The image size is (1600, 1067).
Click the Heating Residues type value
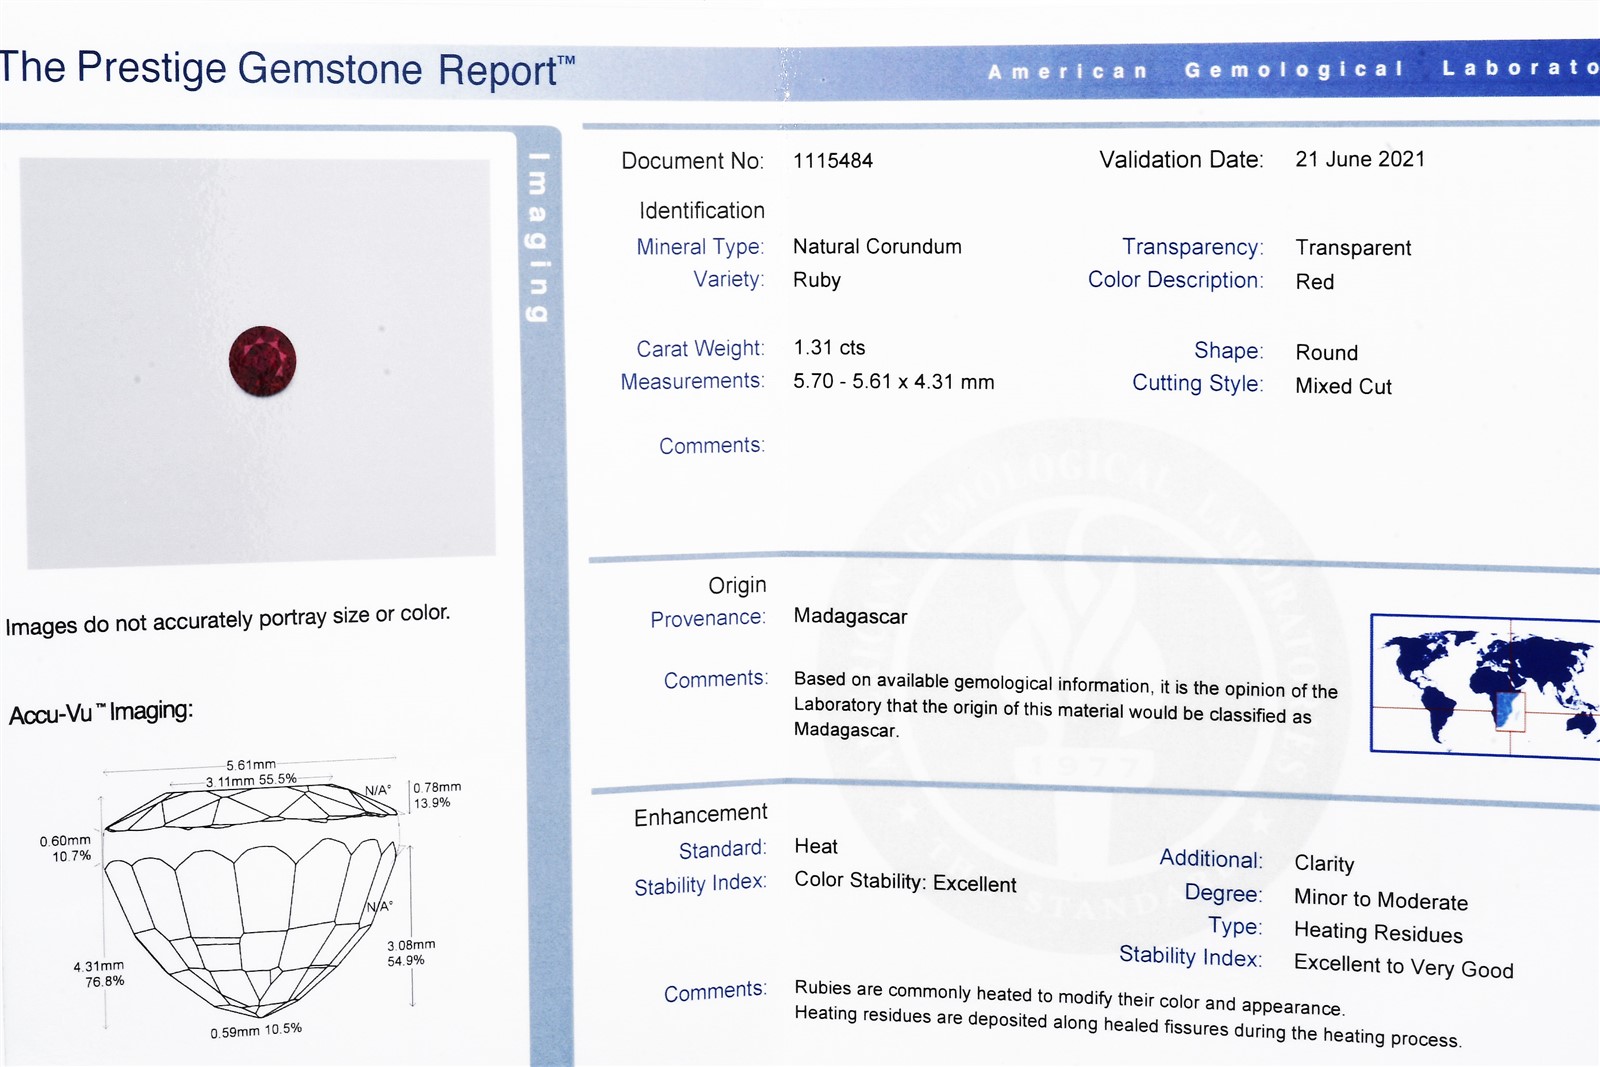point(1377,933)
